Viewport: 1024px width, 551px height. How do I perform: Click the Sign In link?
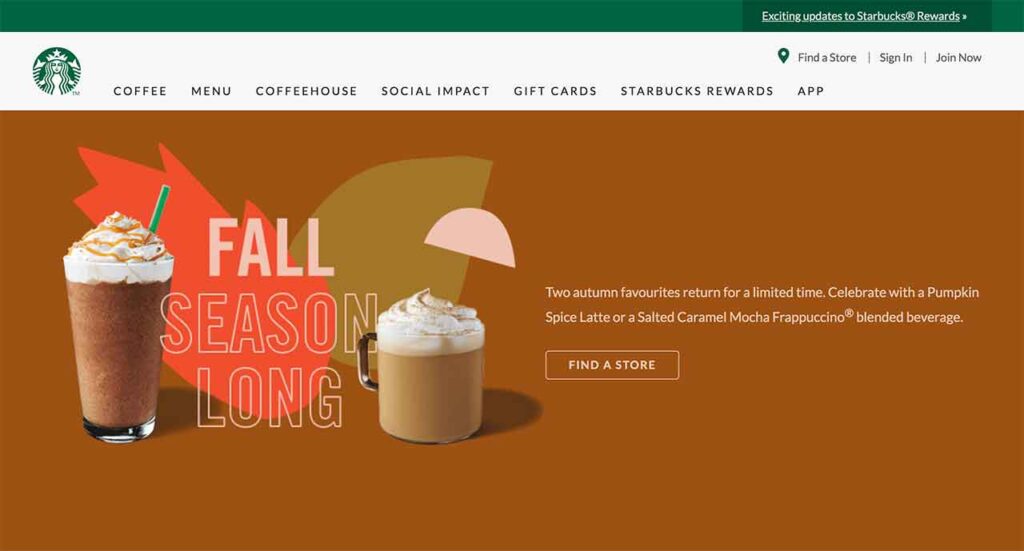pyautogui.click(x=895, y=57)
